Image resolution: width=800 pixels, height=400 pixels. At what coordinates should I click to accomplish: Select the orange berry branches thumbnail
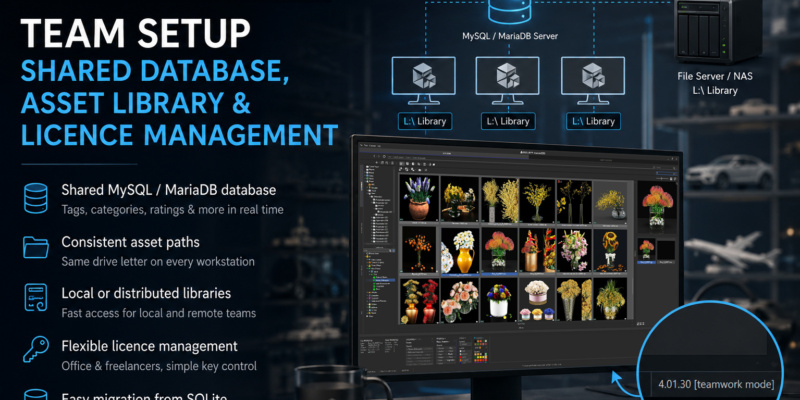pyautogui.click(x=419, y=249)
